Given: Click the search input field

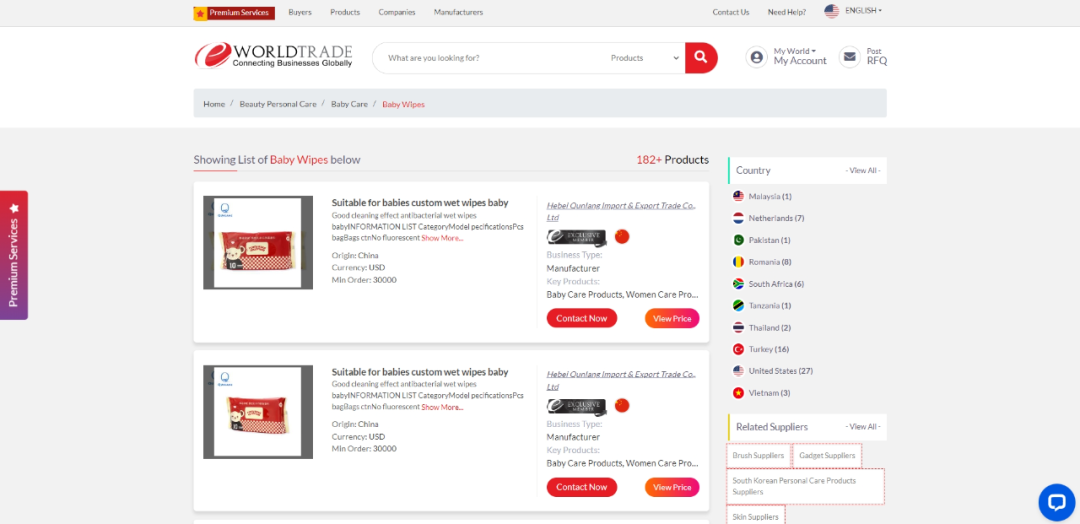Looking at the screenshot, I should pos(490,58).
